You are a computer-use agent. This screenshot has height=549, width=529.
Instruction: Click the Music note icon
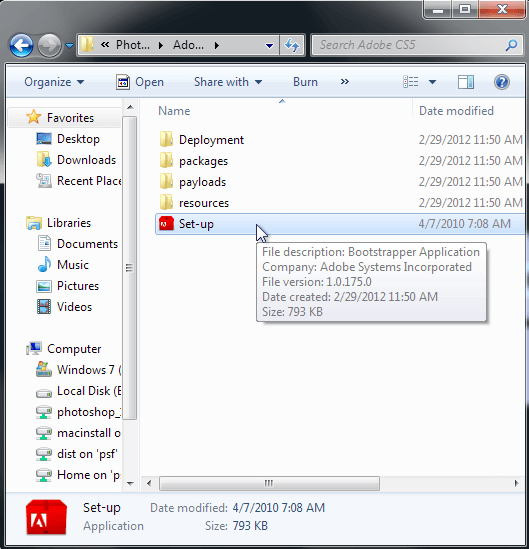click(x=44, y=264)
